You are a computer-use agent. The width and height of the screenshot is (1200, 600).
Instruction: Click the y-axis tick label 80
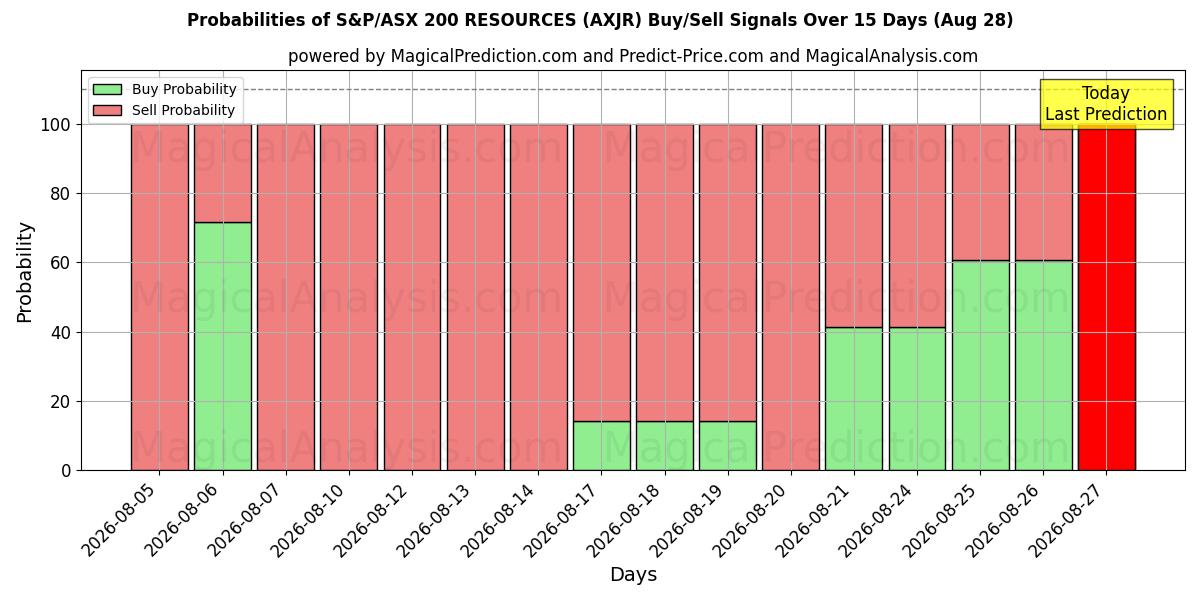click(x=61, y=194)
